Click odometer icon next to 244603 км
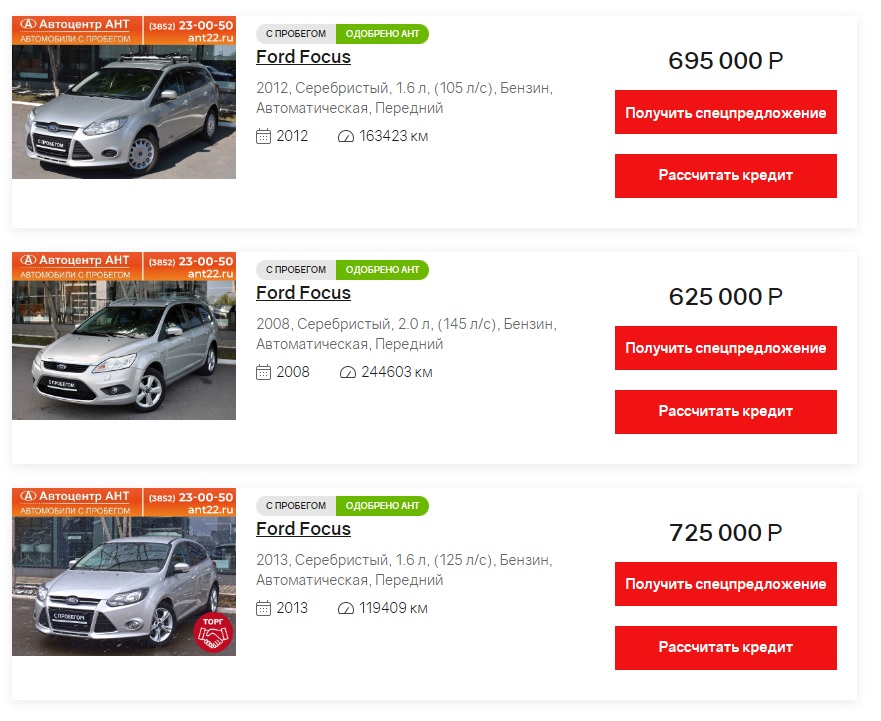Image resolution: width=881 pixels, height=721 pixels. 348,372
